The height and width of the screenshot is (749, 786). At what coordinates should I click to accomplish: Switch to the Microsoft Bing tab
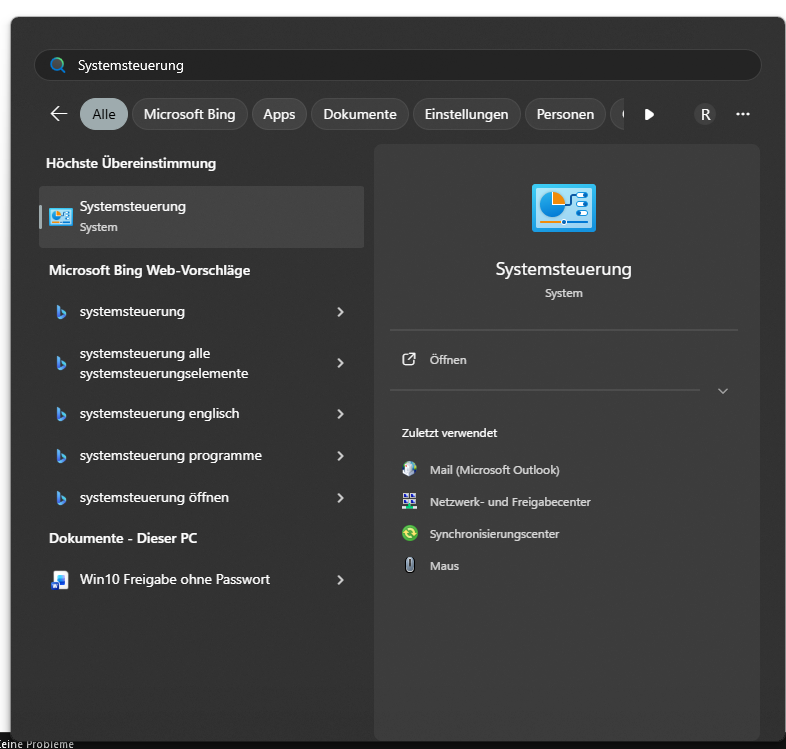tap(189, 114)
